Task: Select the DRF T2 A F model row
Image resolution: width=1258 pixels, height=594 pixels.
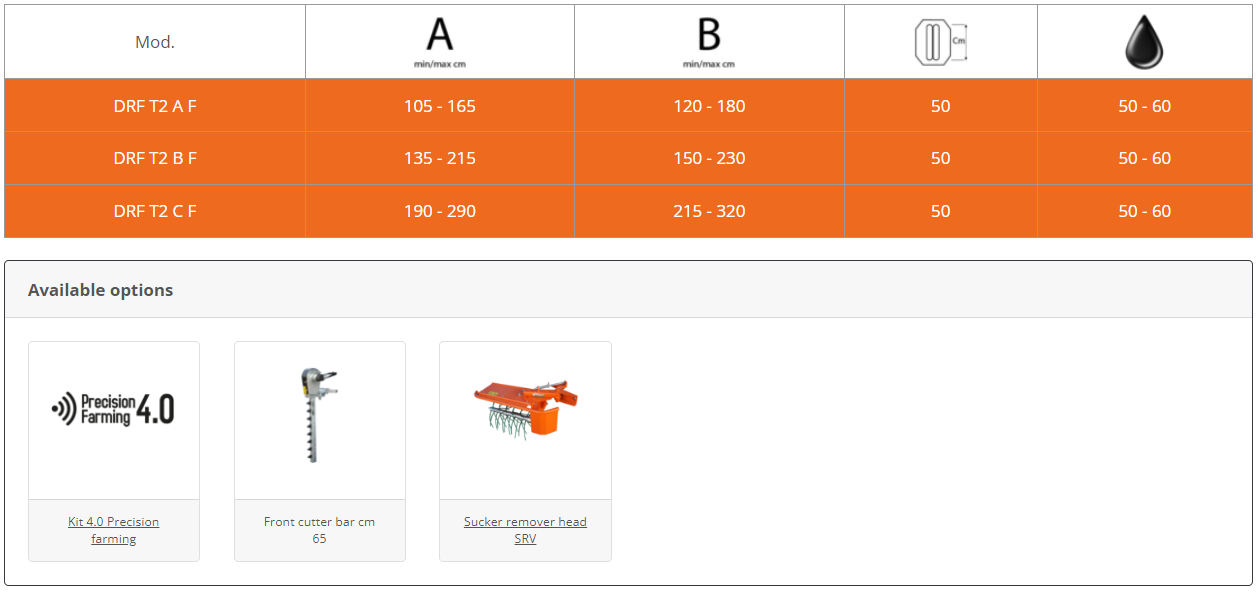Action: [628, 106]
